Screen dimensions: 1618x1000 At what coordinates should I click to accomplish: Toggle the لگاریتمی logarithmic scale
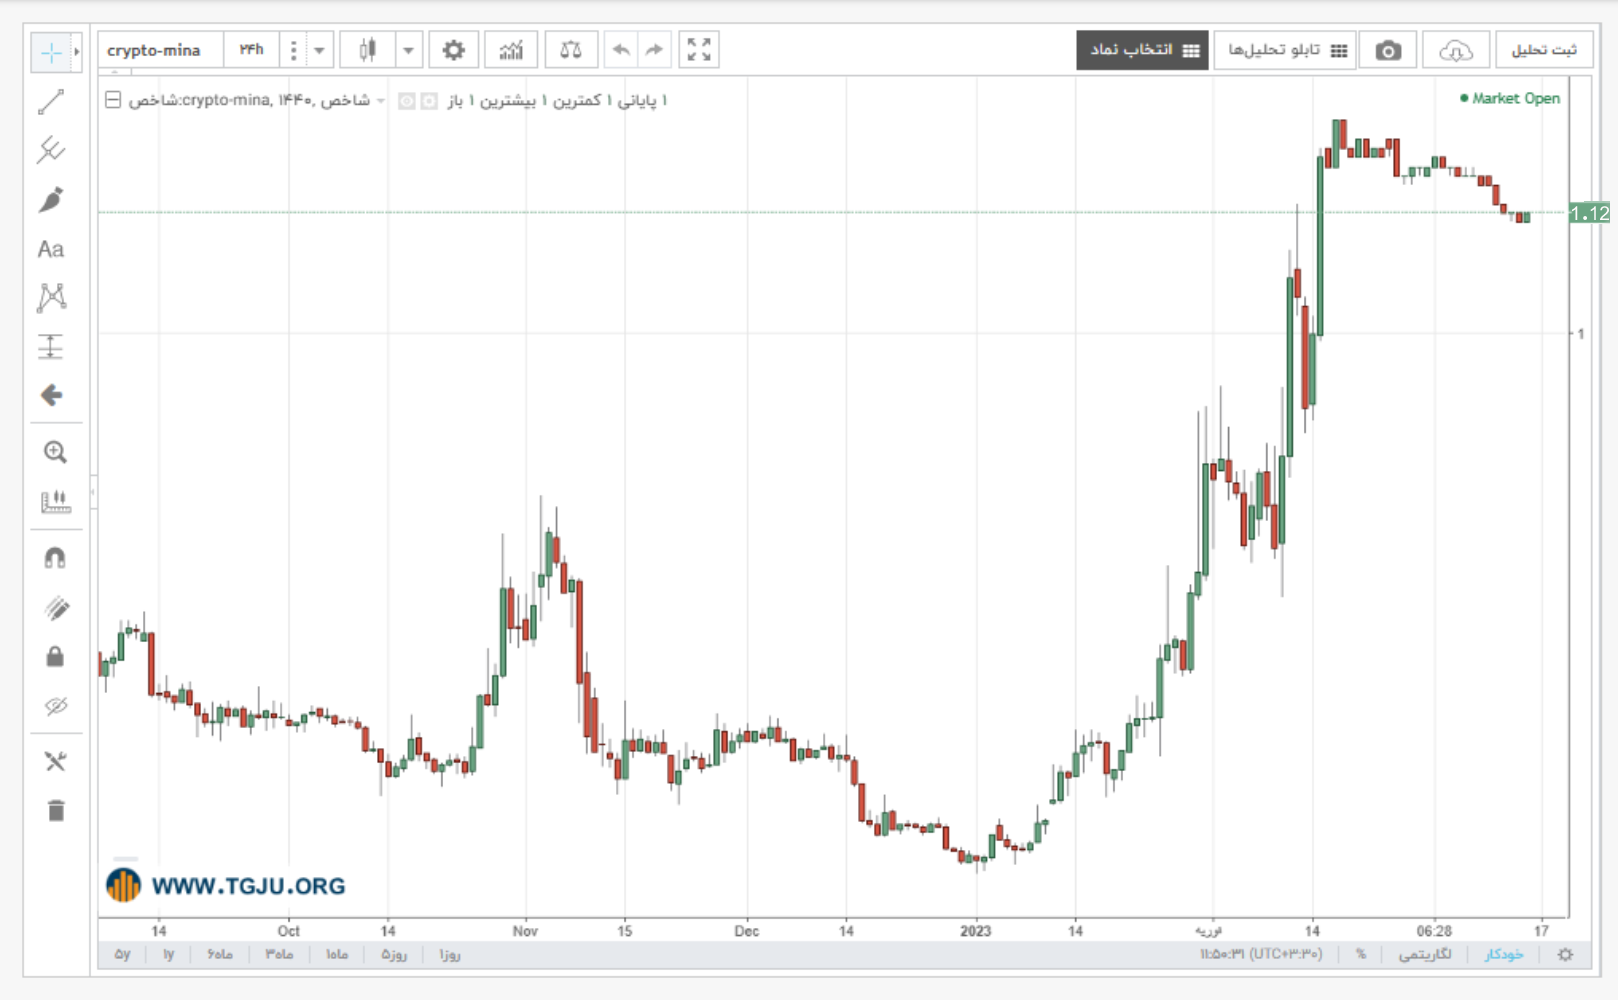tap(1425, 955)
